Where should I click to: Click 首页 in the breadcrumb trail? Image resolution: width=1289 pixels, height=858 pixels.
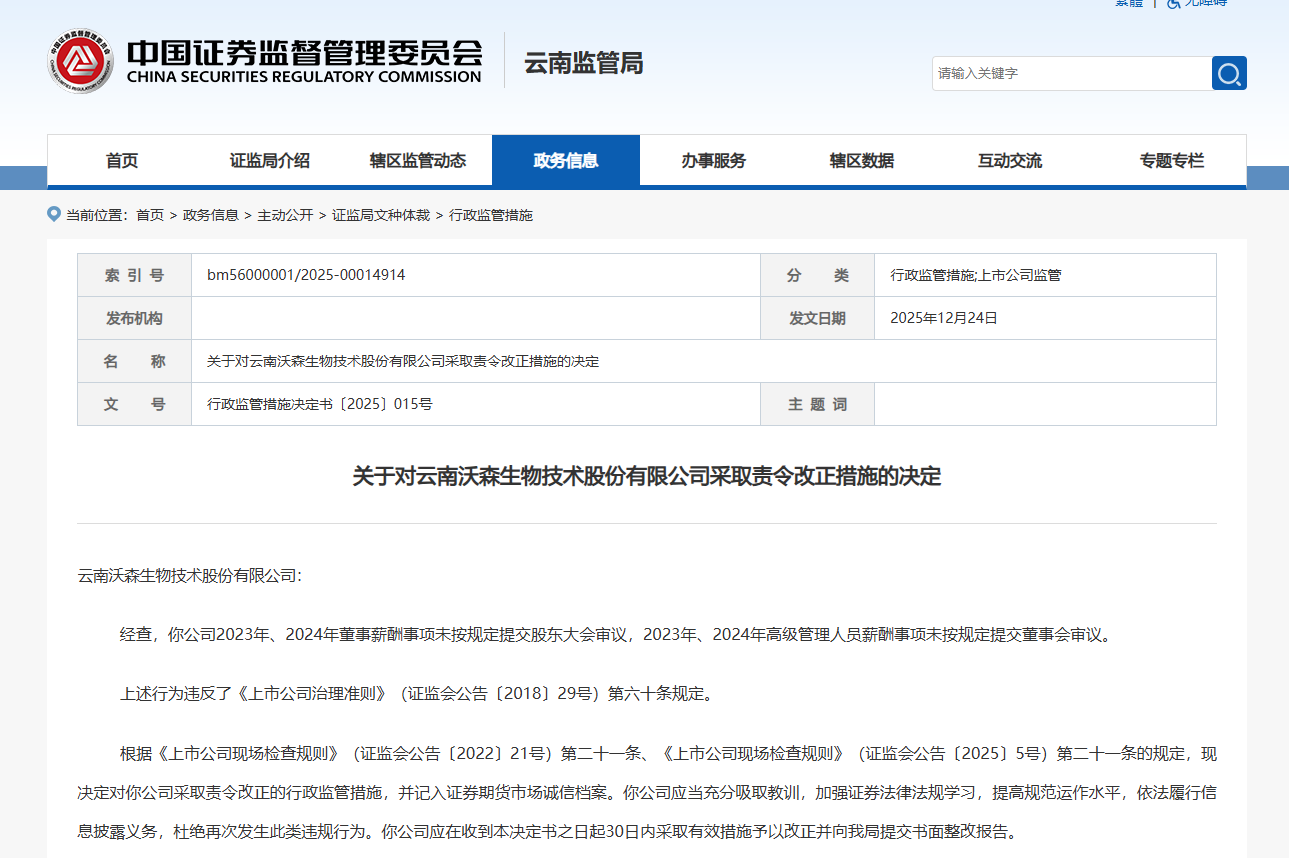pos(150,215)
